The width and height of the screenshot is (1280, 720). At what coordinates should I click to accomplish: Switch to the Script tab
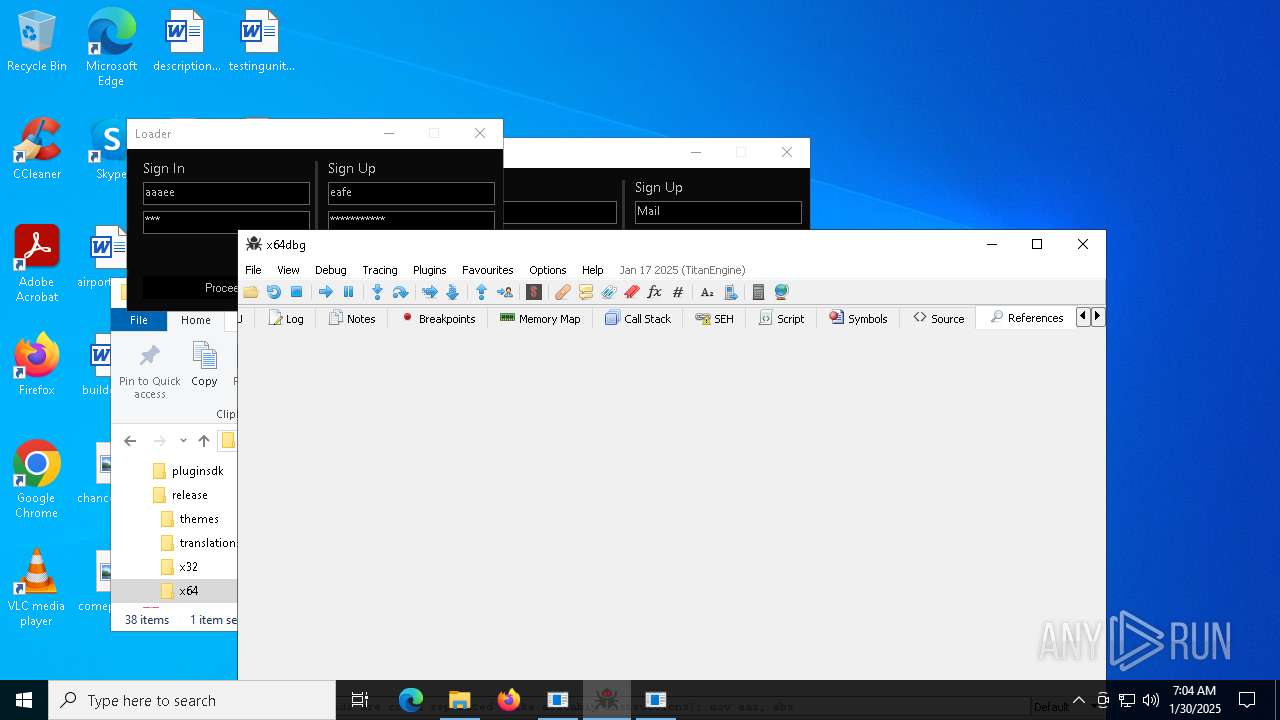(781, 318)
